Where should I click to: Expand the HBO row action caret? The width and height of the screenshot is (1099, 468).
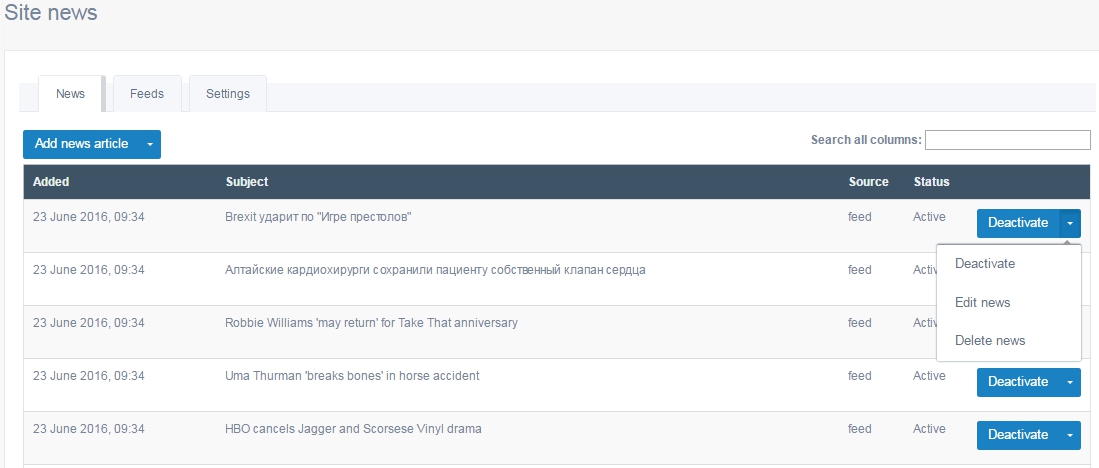coord(1070,435)
